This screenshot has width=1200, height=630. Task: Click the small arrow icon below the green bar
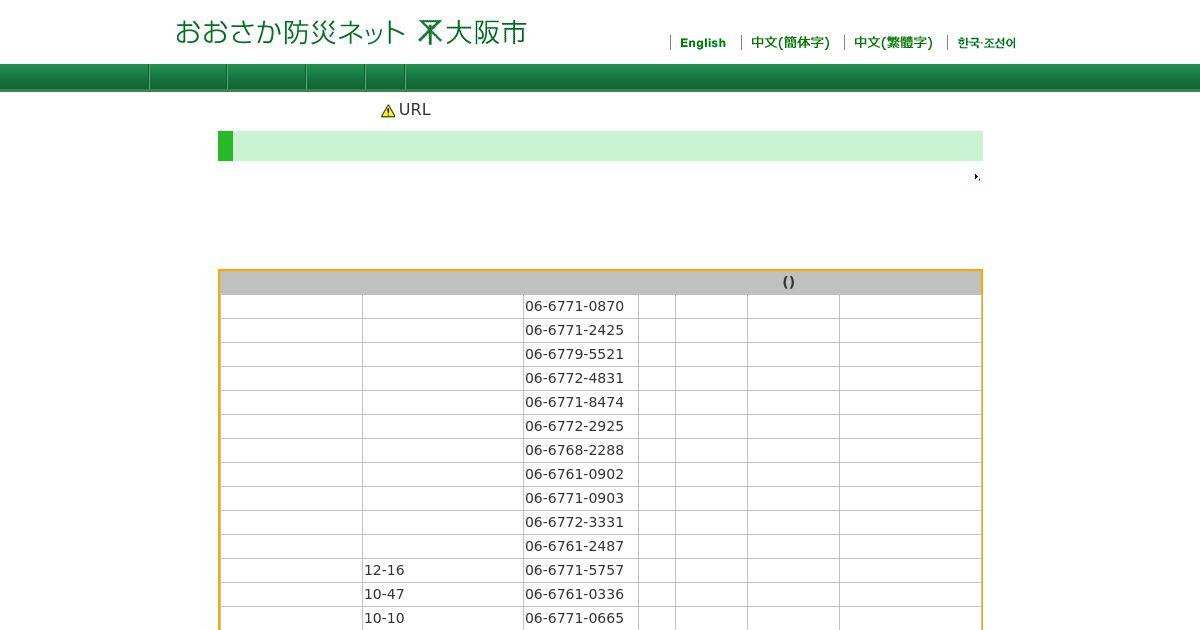coord(977,177)
